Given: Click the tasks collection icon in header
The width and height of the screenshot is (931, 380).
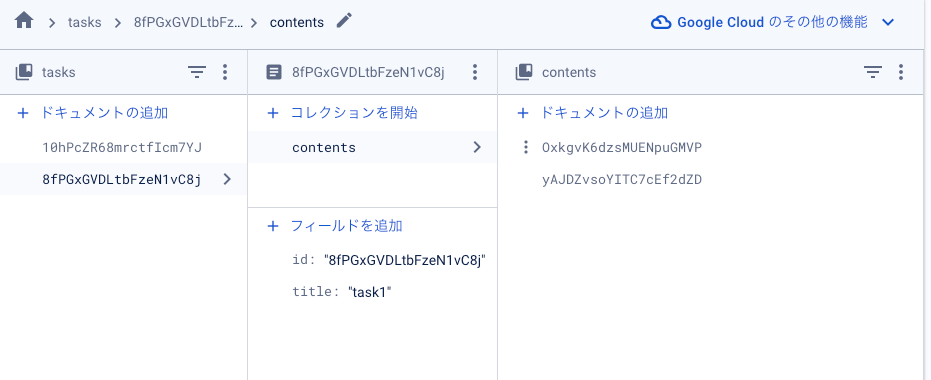Looking at the screenshot, I should [24, 72].
